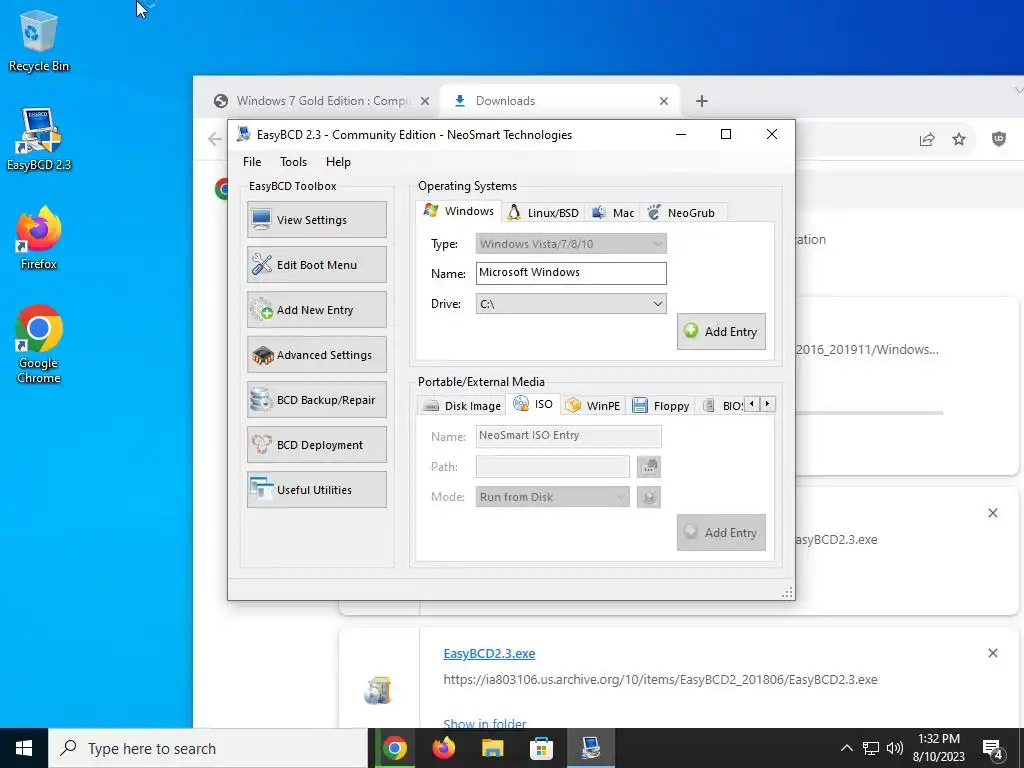This screenshot has height=768, width=1024.
Task: Switch to the WinPE tab
Action: coord(593,406)
